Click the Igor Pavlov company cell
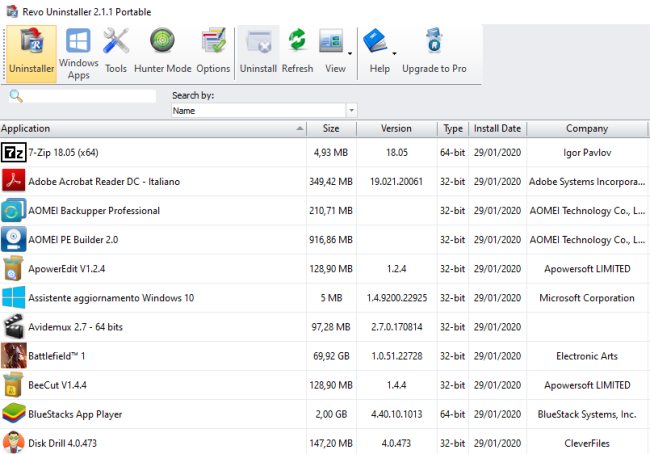Screen dimensions: 650x454 (x=587, y=153)
